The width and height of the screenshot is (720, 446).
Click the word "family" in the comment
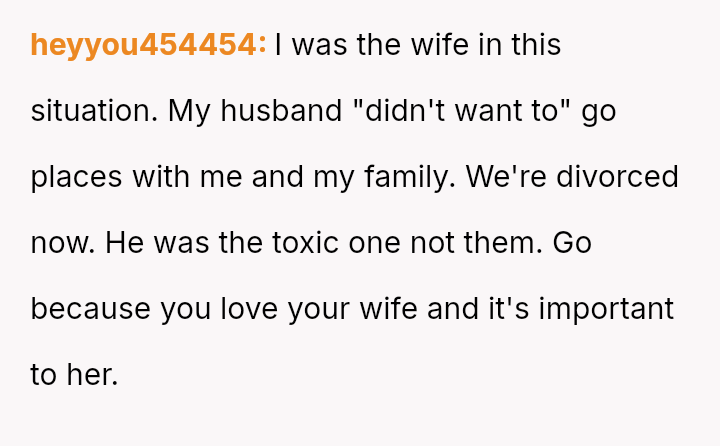409,177
